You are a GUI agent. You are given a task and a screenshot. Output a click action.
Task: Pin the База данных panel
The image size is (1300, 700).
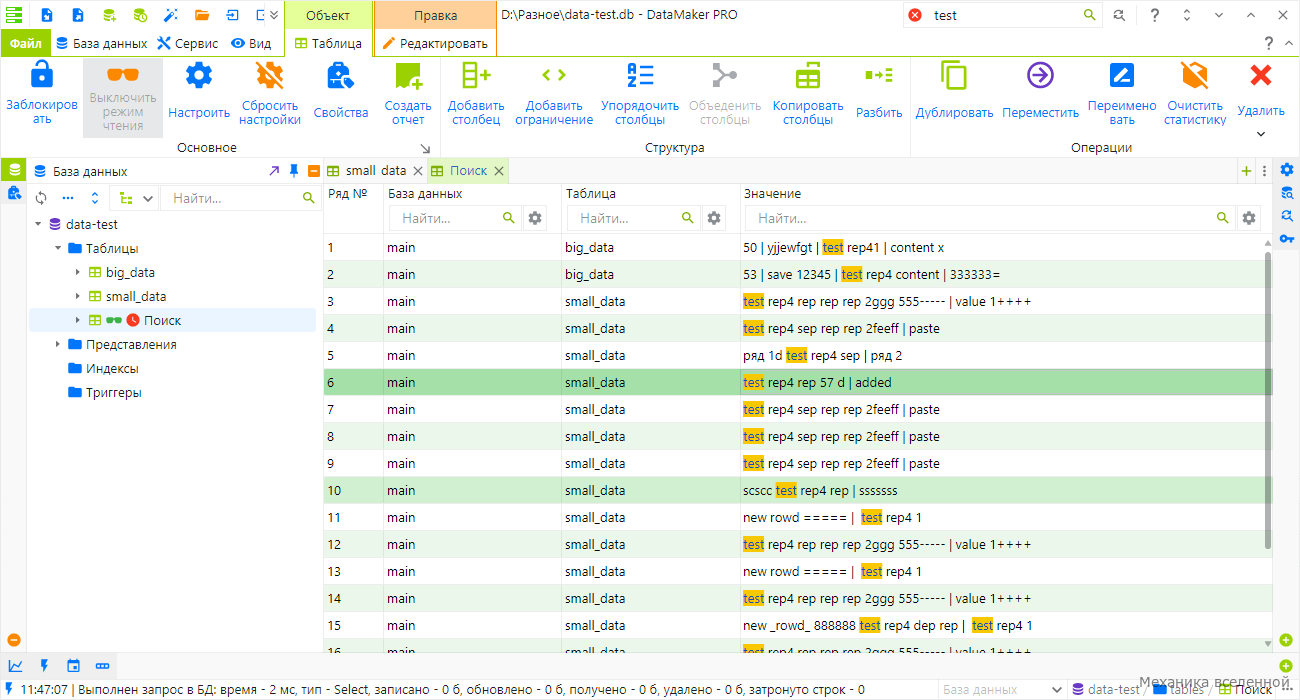294,171
